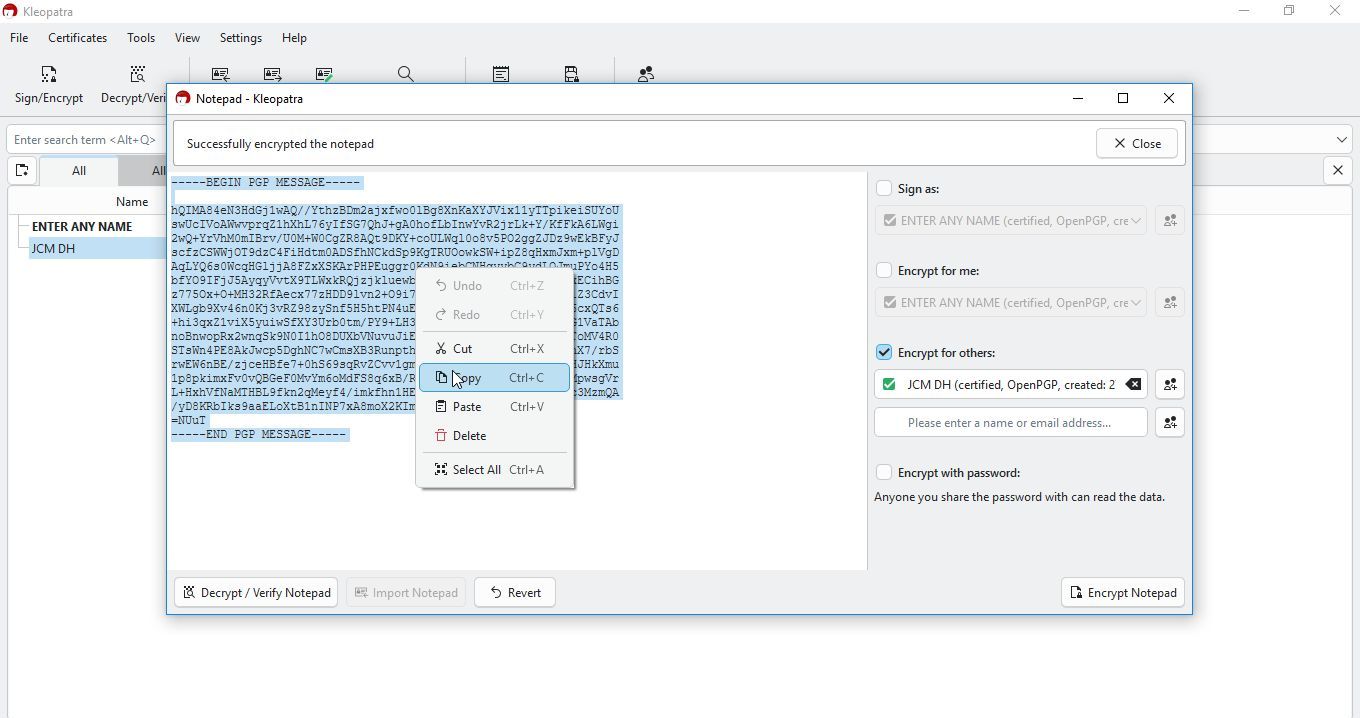The height and width of the screenshot is (718, 1360).
Task: Choose Copy from the context menu
Action: tap(494, 378)
